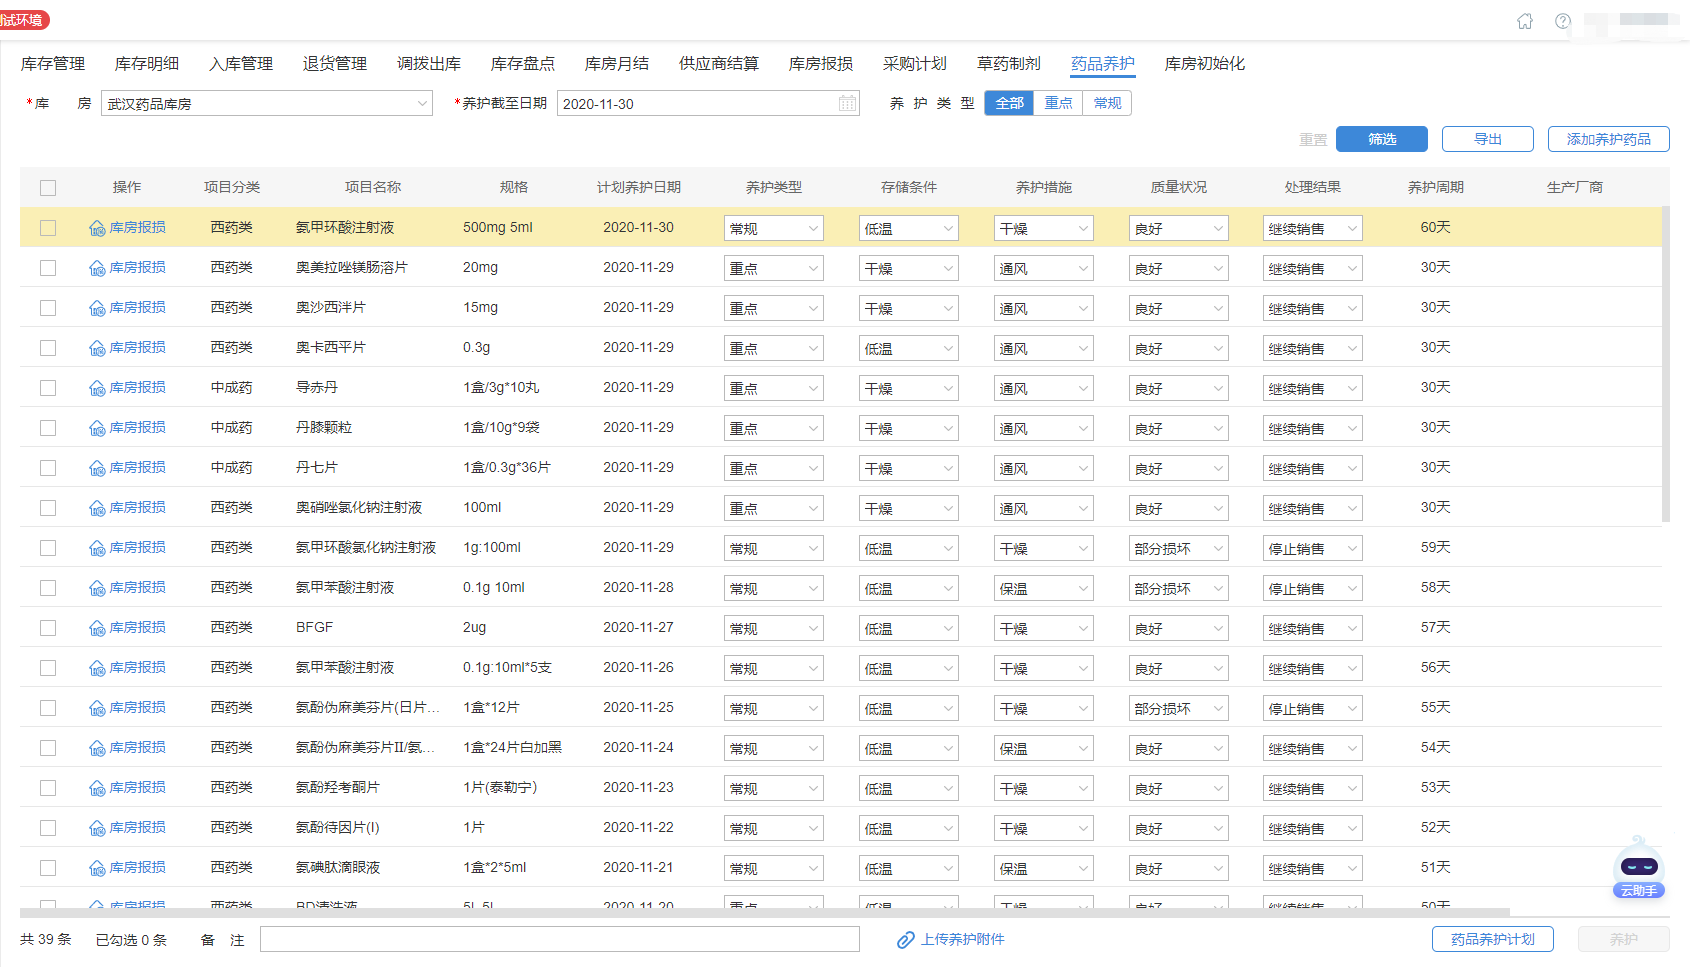
Task: Click the calendar icon in date field
Action: click(x=847, y=103)
